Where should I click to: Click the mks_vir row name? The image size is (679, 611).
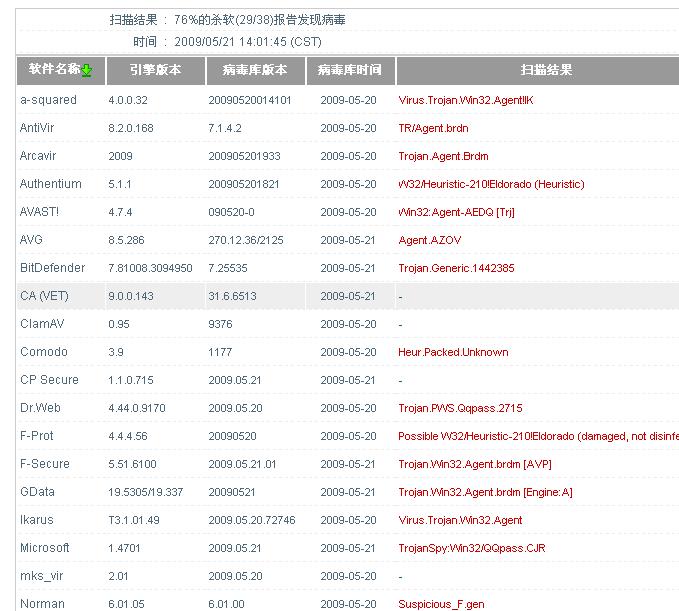42,576
